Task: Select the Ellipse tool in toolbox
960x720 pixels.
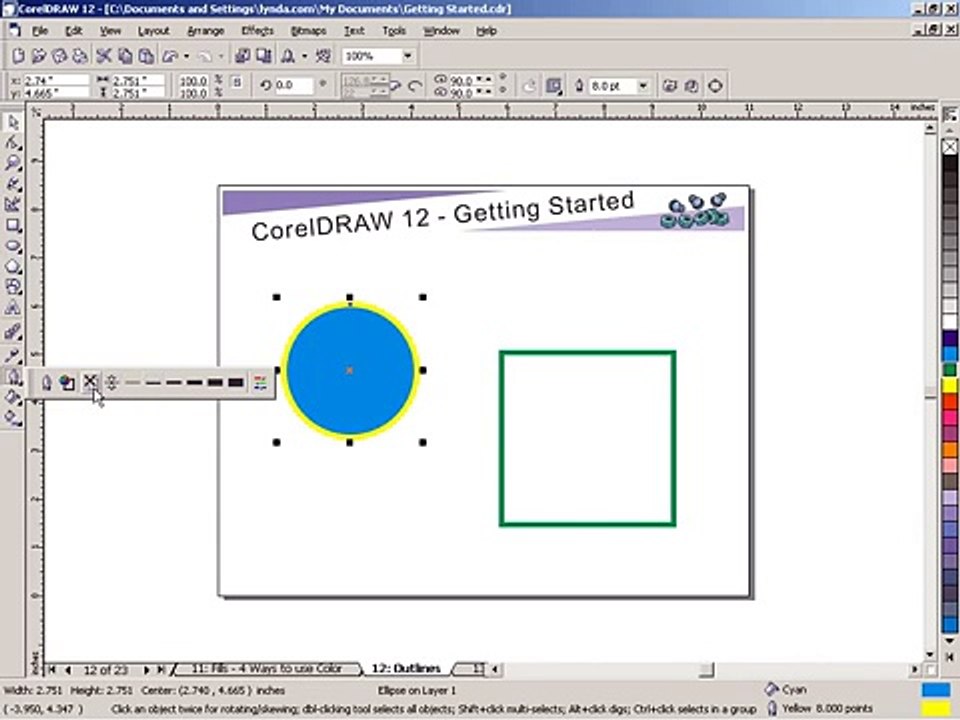Action: pos(13,247)
